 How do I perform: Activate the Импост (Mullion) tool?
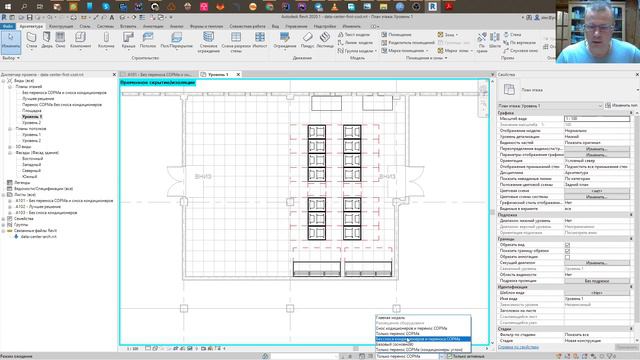[260, 40]
